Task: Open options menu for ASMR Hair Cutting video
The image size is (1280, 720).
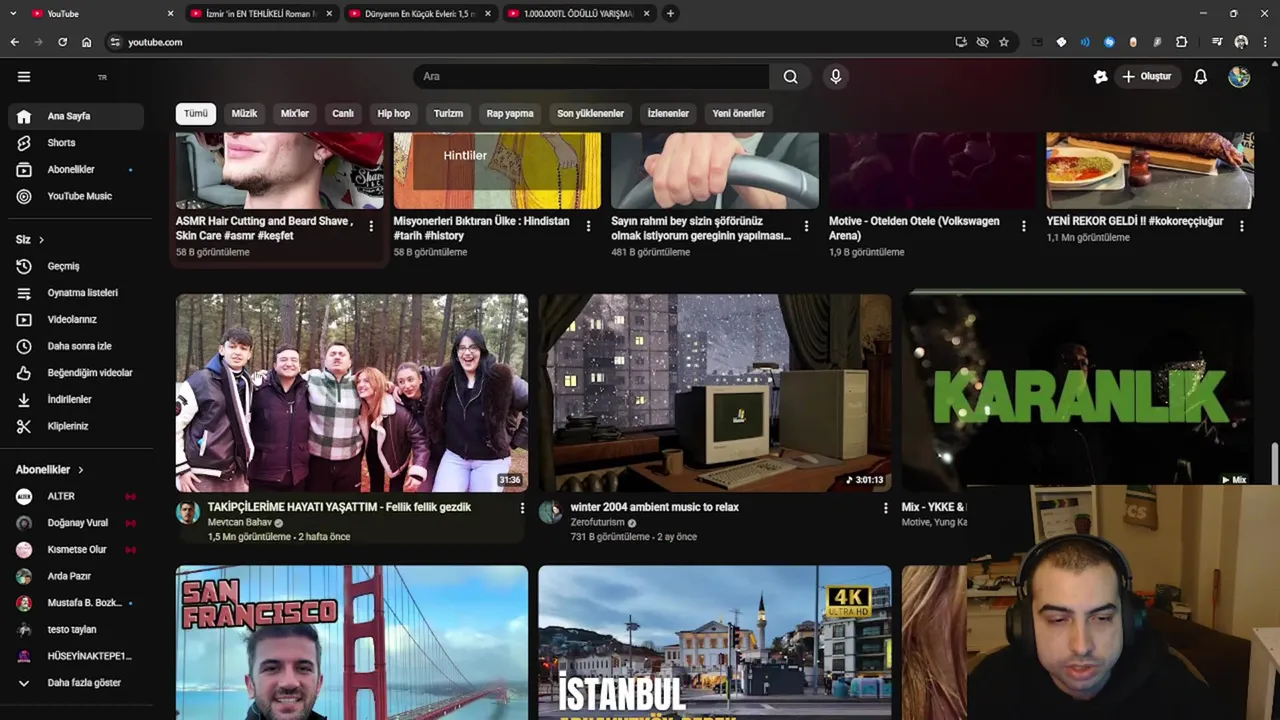Action: point(371,227)
